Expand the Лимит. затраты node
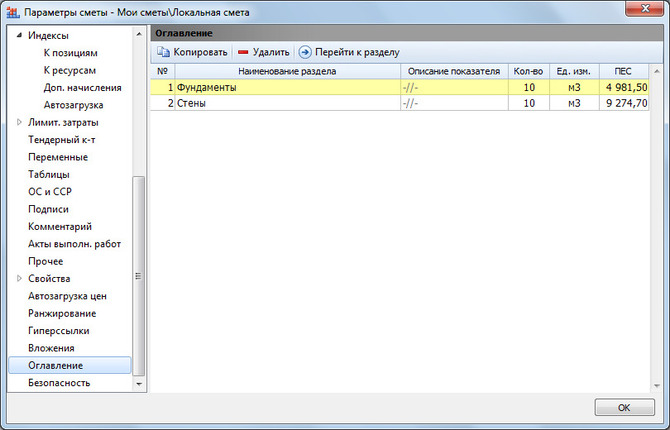This screenshot has width=670, height=430. [19, 122]
